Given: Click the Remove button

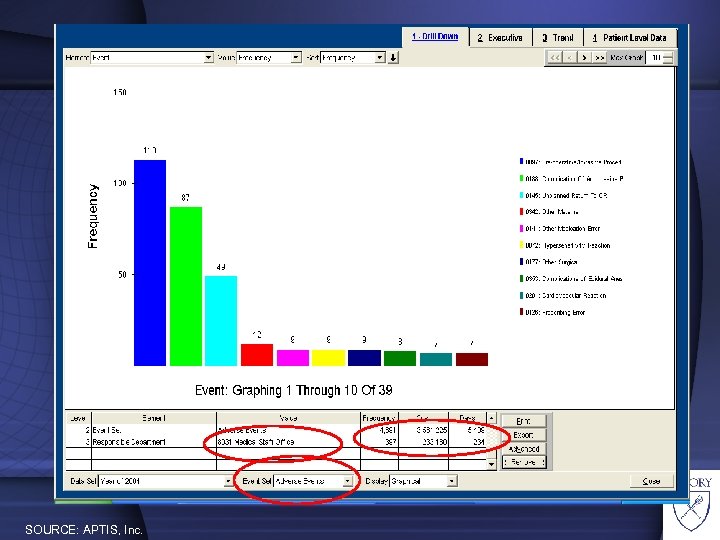Looking at the screenshot, I should click(523, 462).
